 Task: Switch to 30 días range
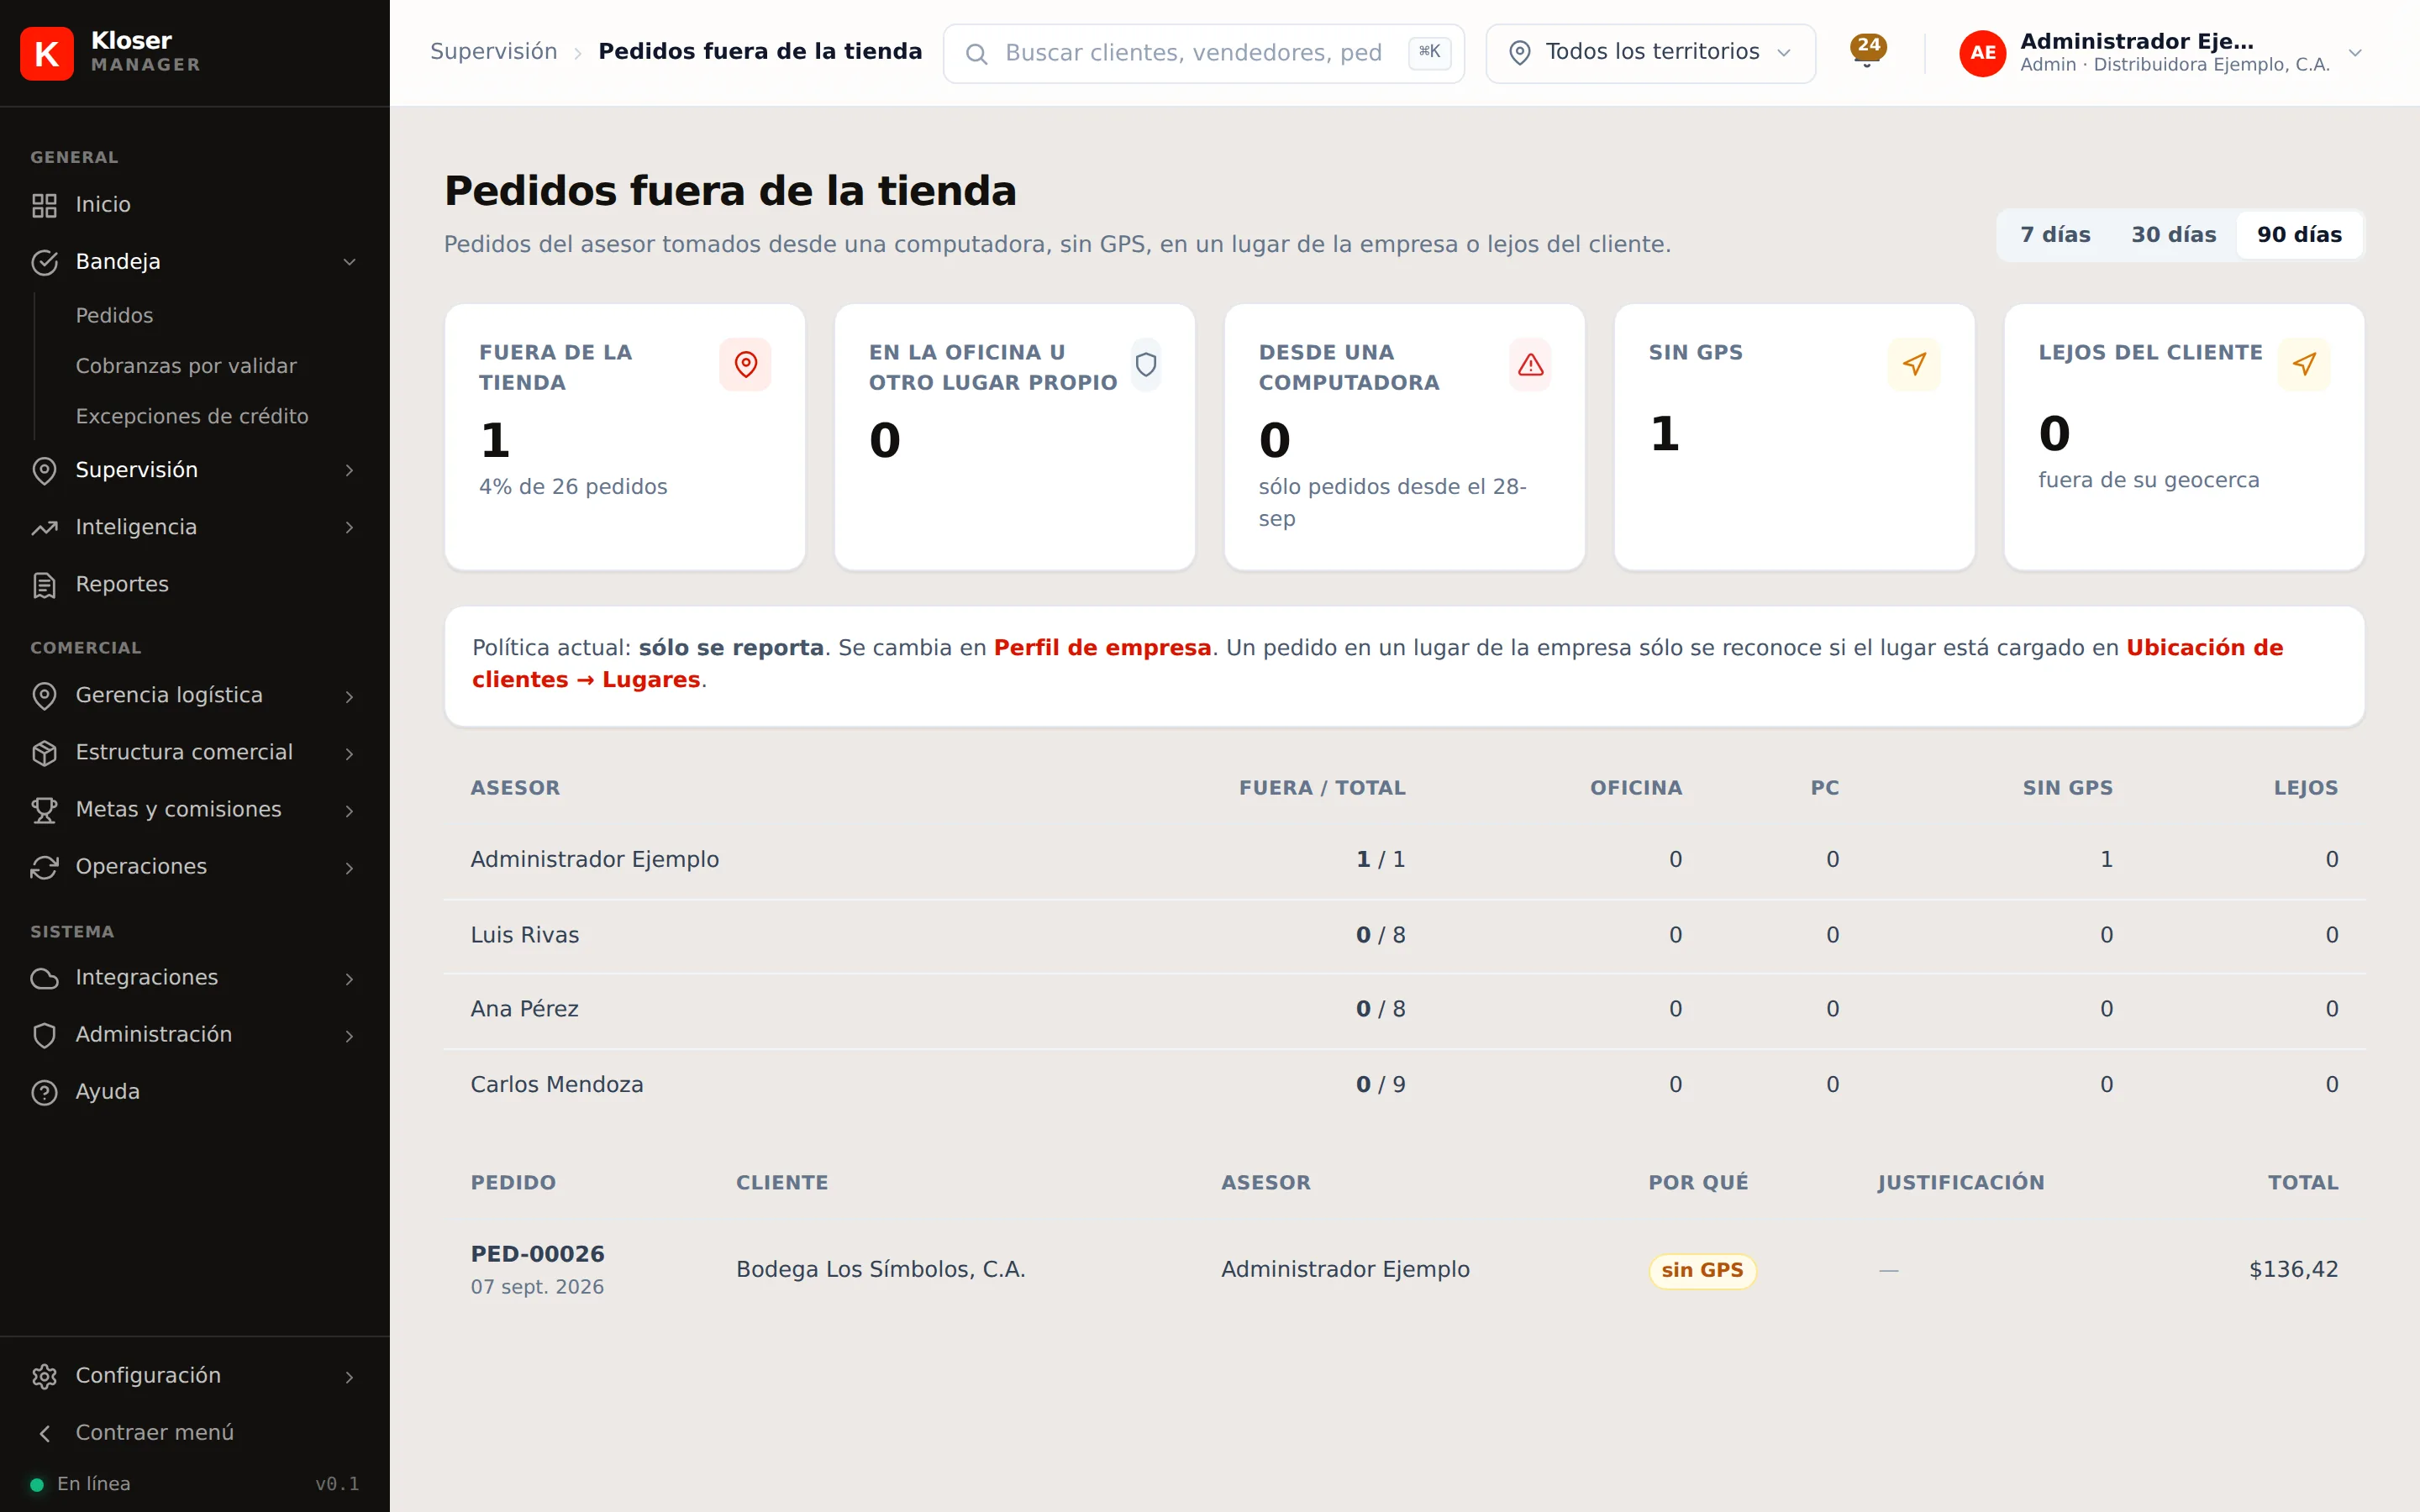pyautogui.click(x=2173, y=235)
